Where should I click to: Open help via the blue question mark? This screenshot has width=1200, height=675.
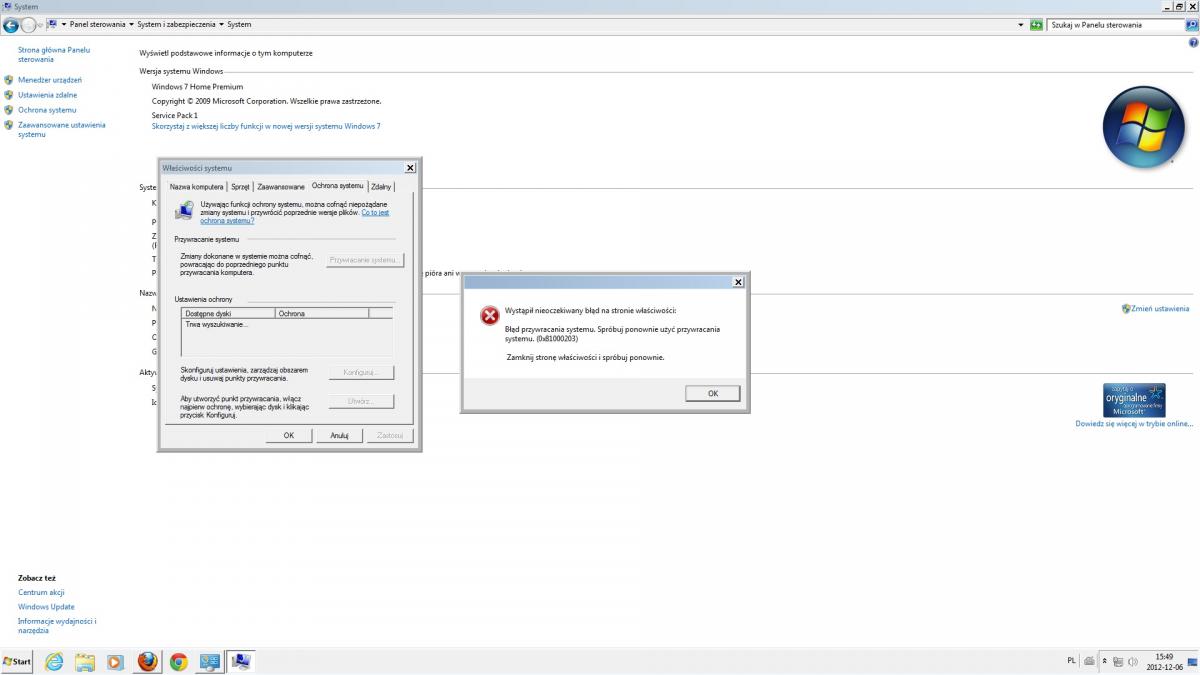click(1192, 43)
